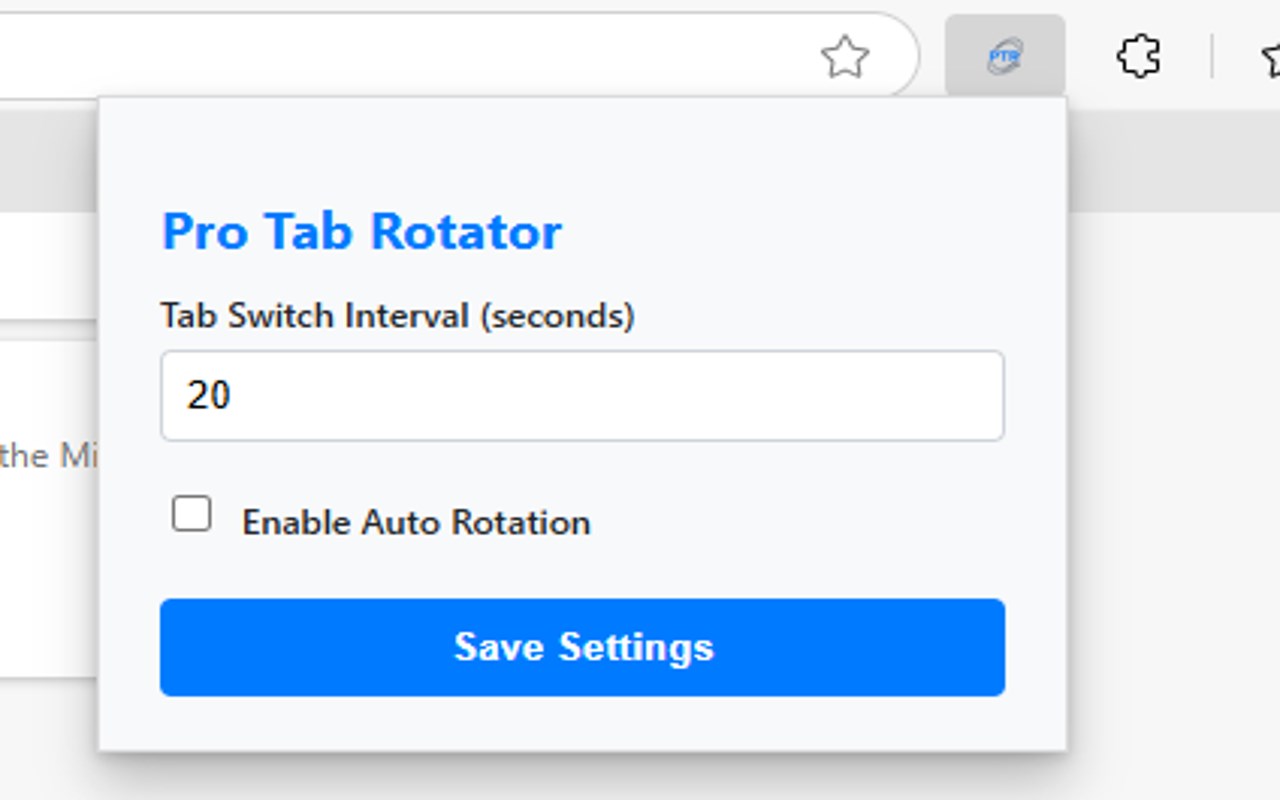Click the 'the Mi' text on the background page

pyautogui.click(x=48, y=456)
